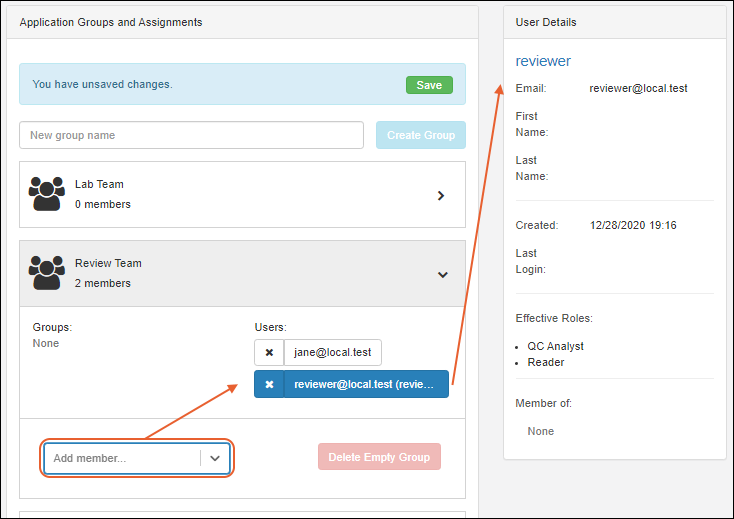Image resolution: width=734 pixels, height=519 pixels.
Task: Remove jane@local.test using the x icon
Action: point(269,353)
